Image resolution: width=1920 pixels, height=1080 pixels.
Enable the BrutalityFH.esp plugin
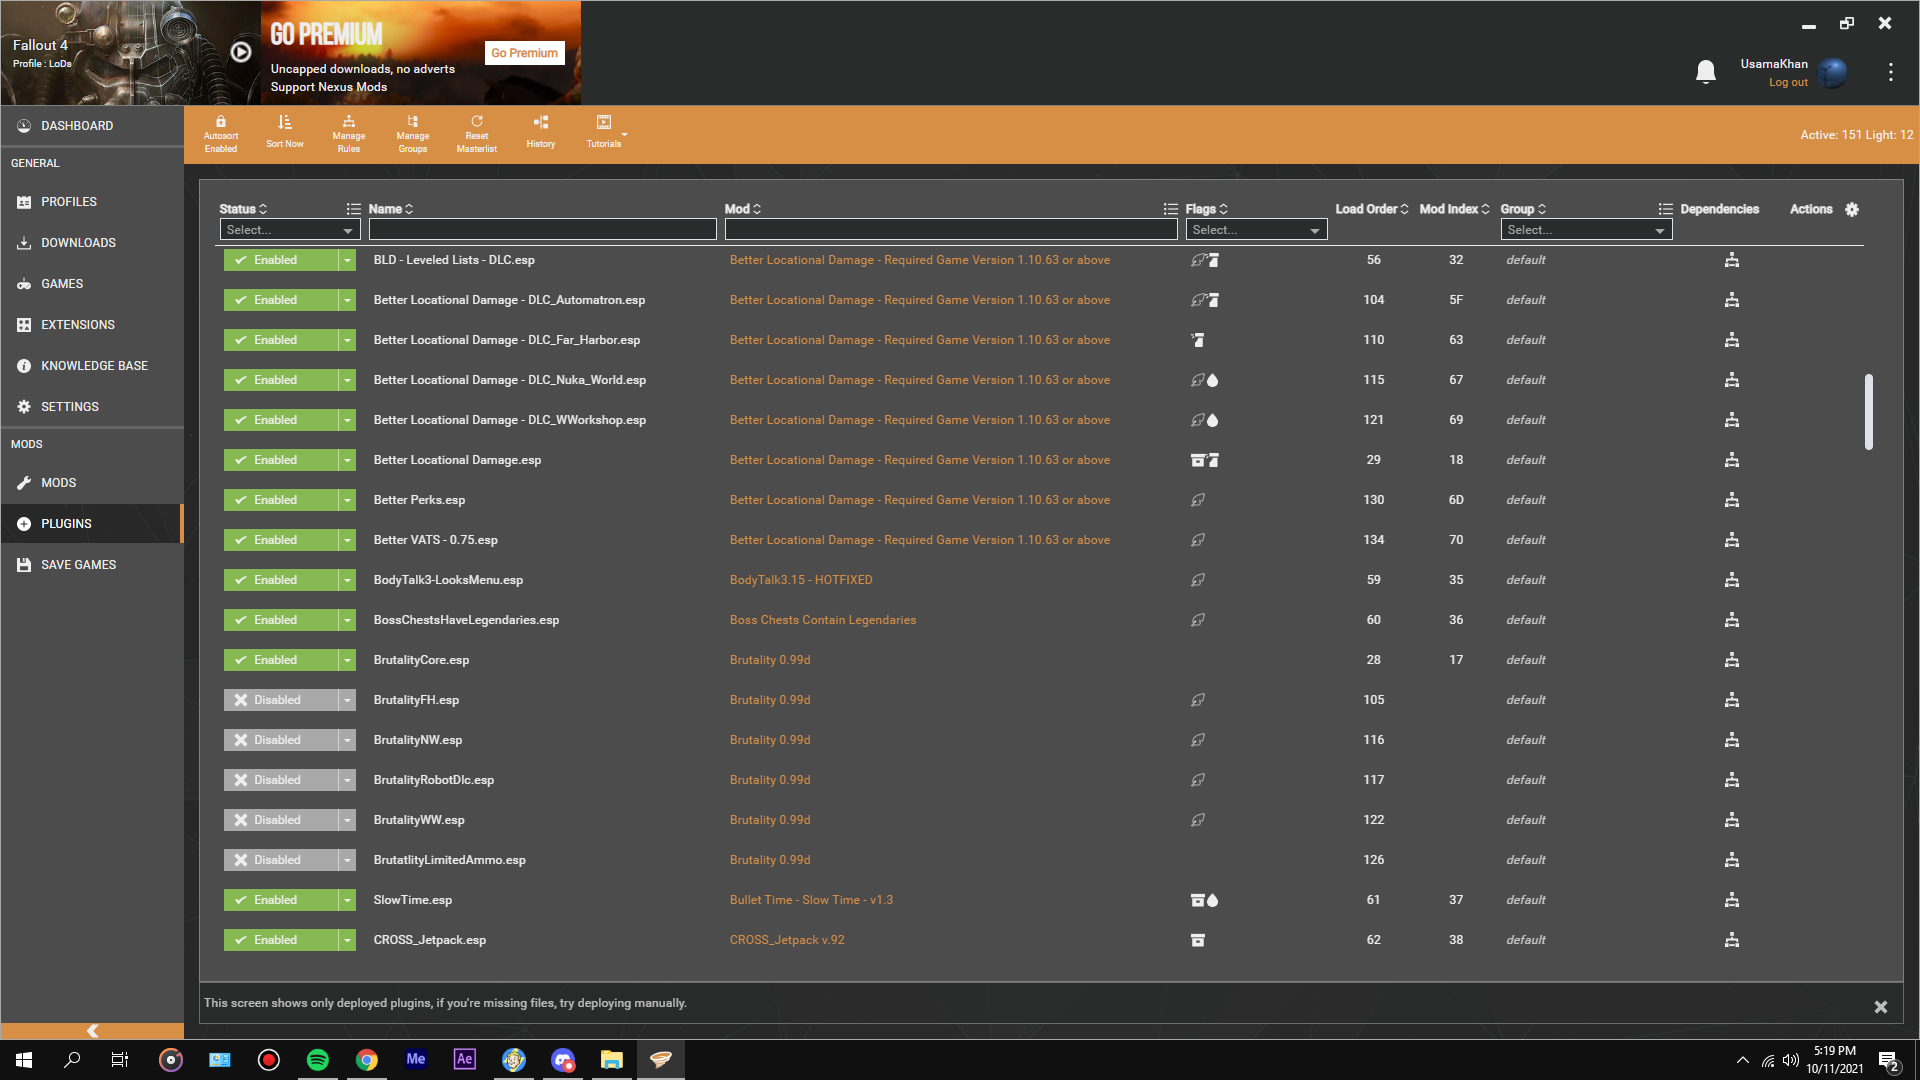point(281,700)
